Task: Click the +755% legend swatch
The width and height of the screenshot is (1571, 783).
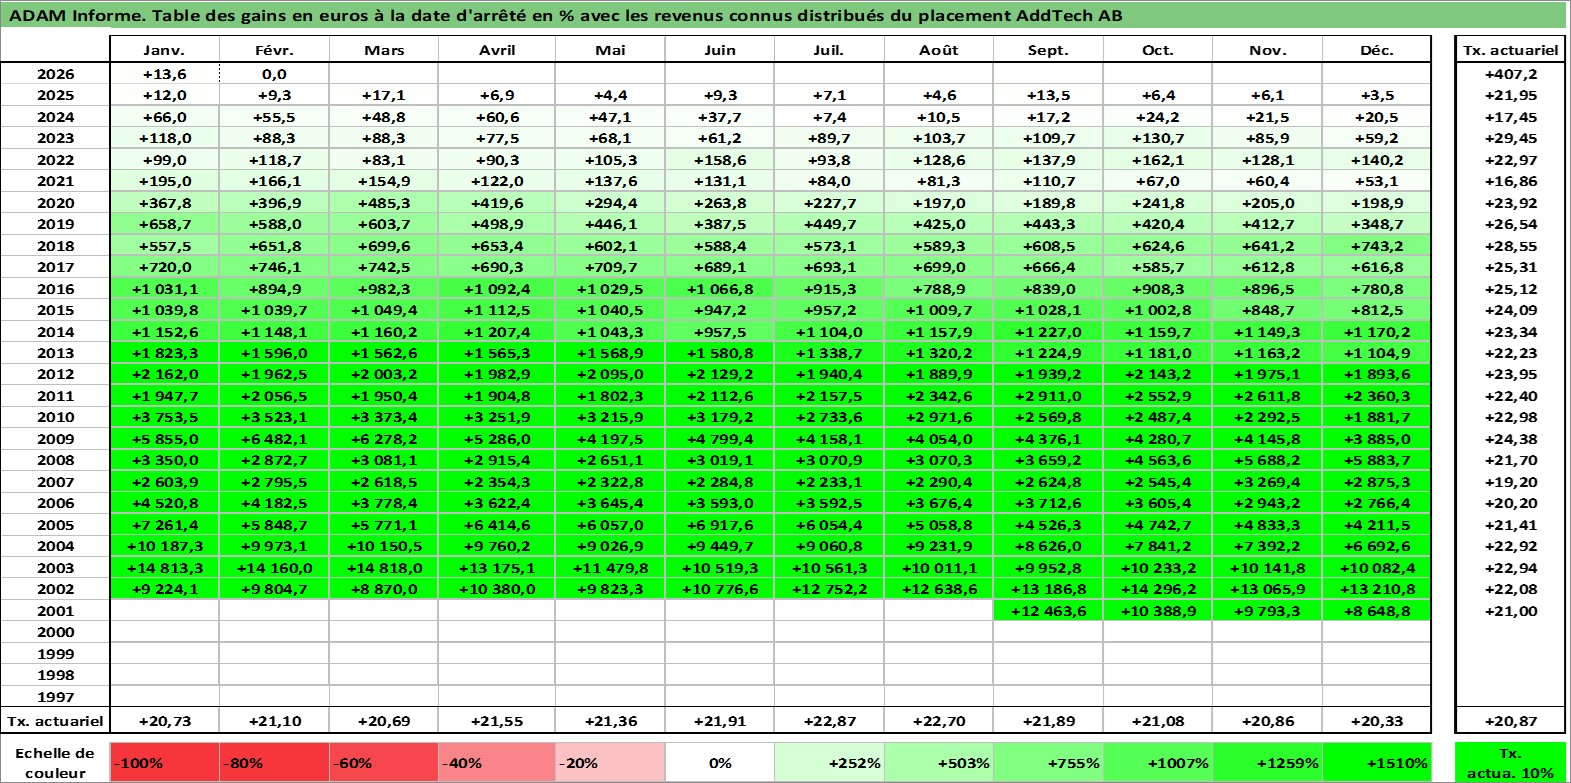Action: pyautogui.click(x=1048, y=762)
